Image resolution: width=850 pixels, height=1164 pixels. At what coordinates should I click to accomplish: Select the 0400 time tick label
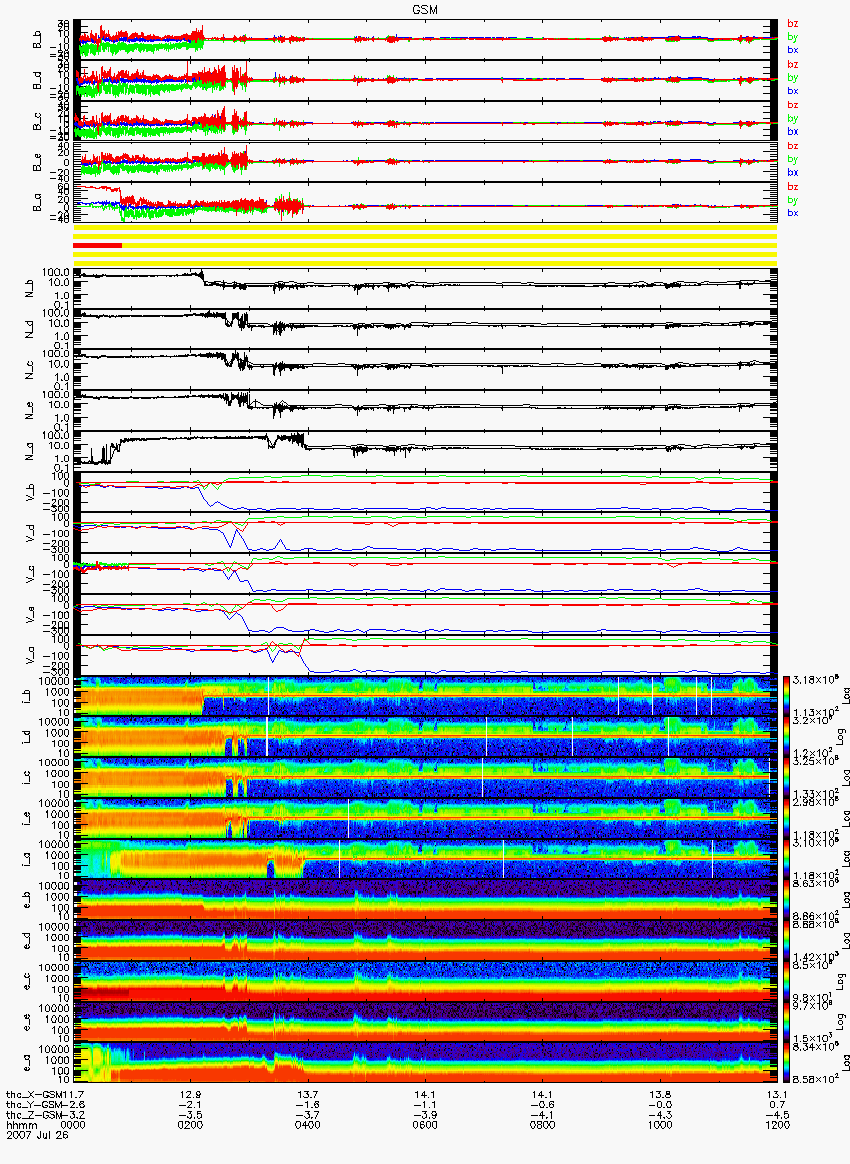308,1124
